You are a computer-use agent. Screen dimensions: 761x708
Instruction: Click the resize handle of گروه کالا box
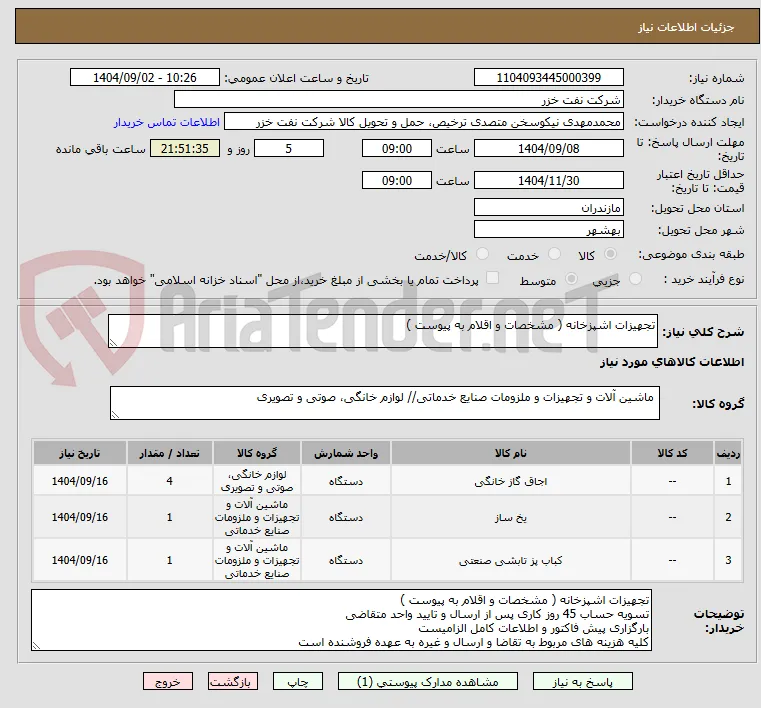115,414
